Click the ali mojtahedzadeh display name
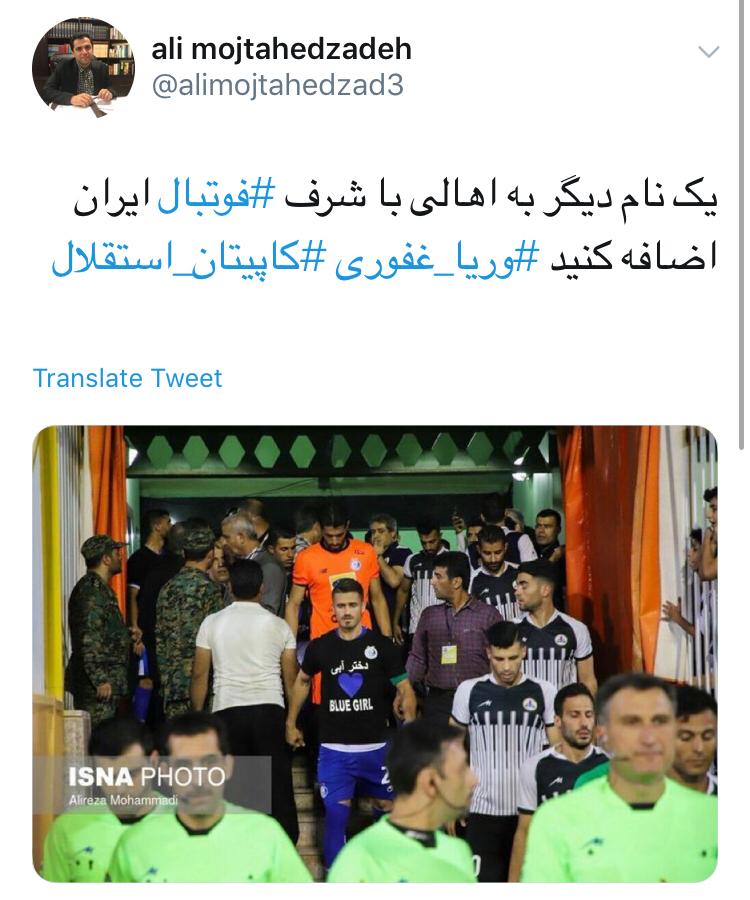 281,49
